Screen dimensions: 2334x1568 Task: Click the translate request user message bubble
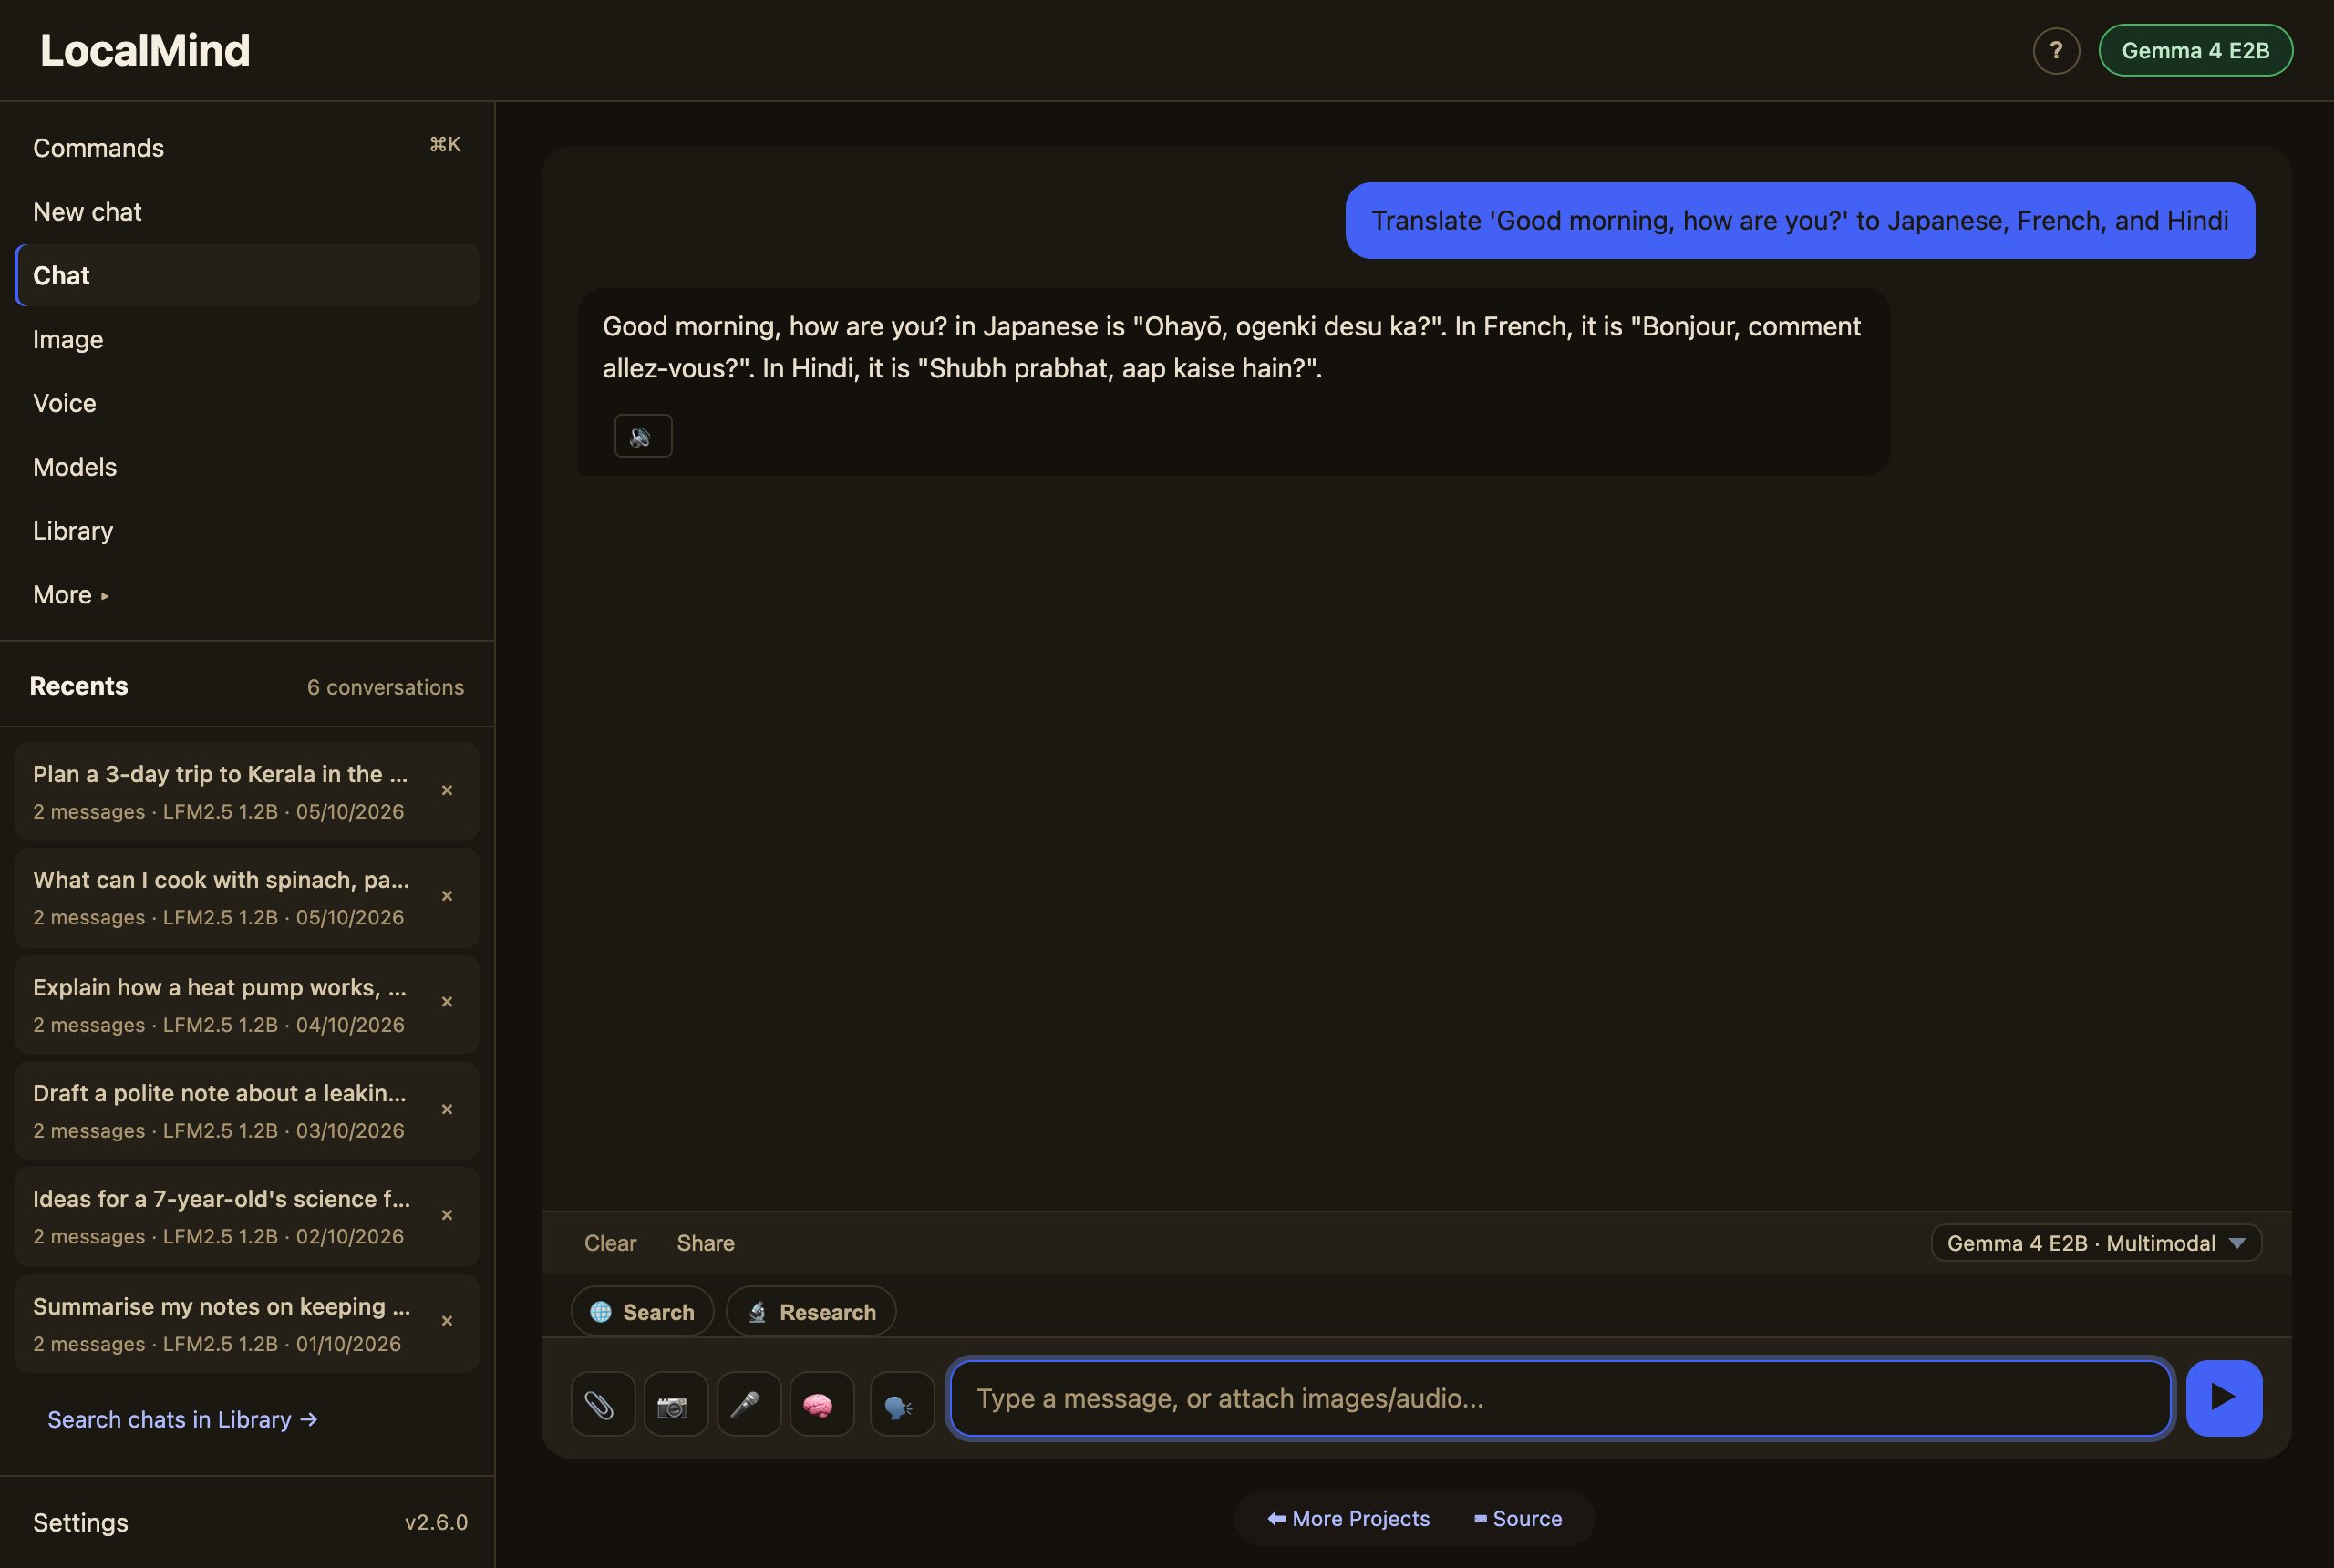[1799, 220]
